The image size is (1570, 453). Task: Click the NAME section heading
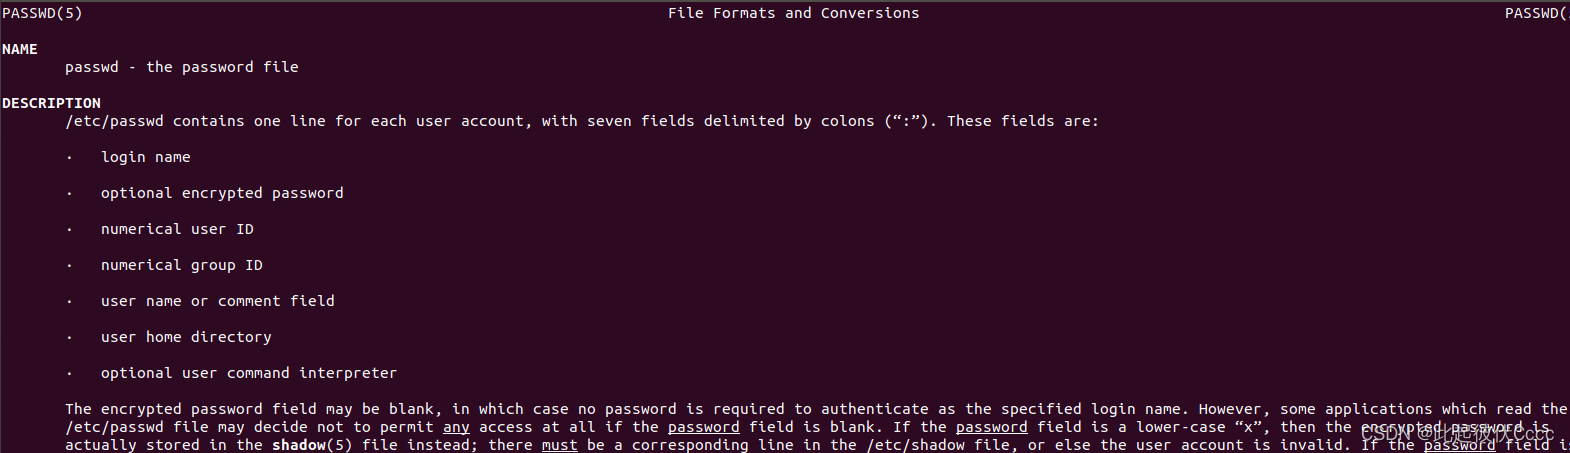(x=20, y=49)
